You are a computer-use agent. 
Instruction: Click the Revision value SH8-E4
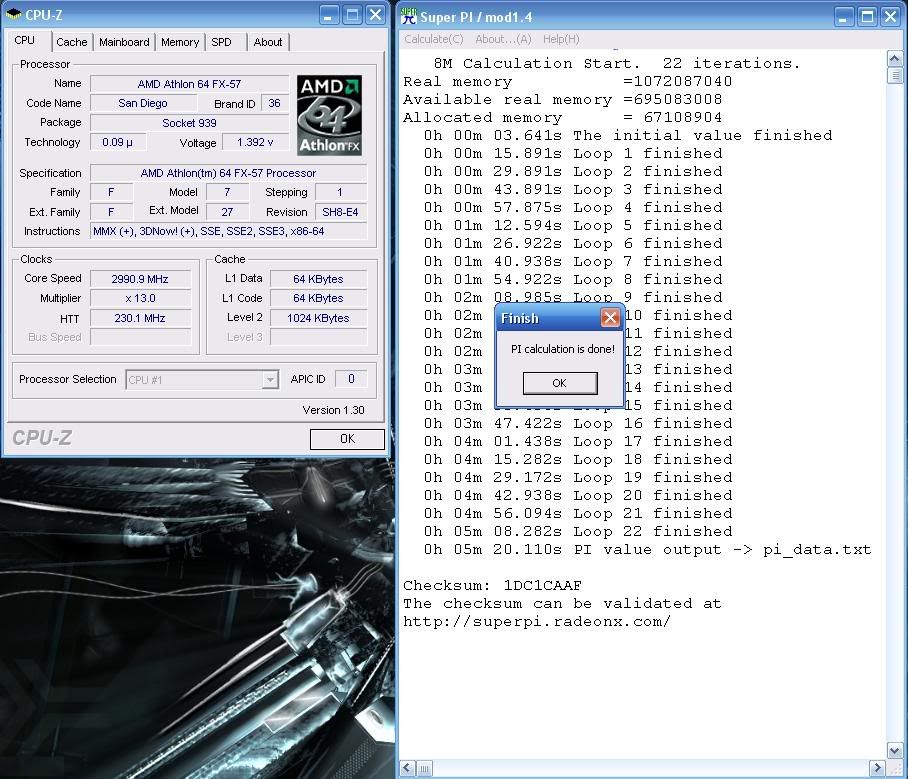(340, 212)
